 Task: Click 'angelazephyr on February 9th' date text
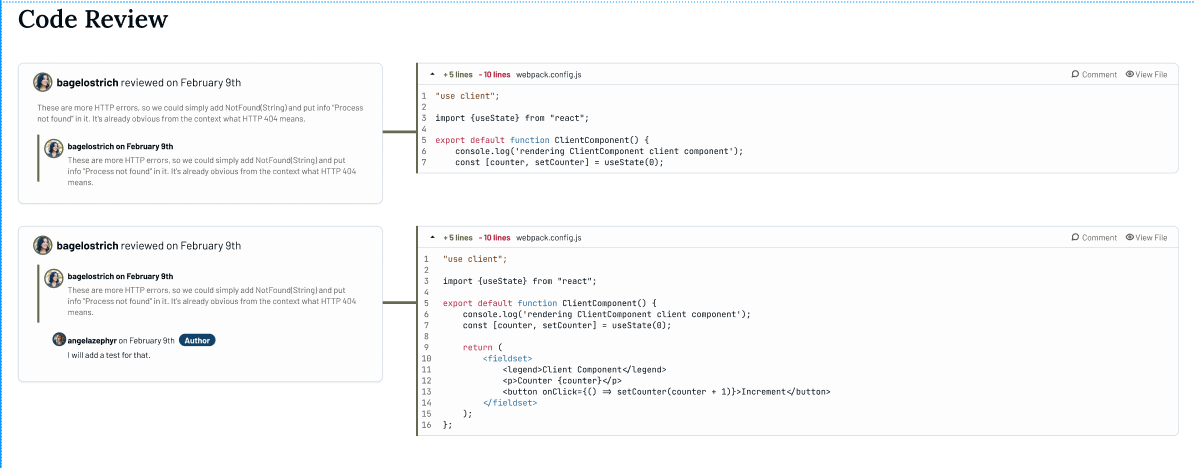[121, 341]
